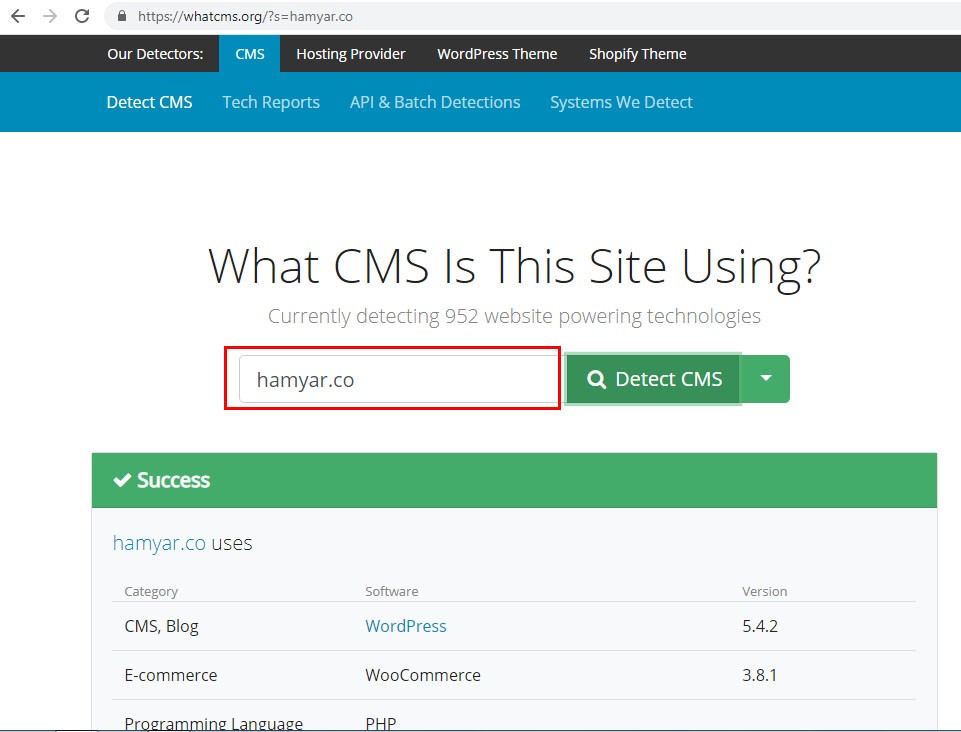Open the hamyar.co link in results
The image size is (961, 732).
(159, 543)
